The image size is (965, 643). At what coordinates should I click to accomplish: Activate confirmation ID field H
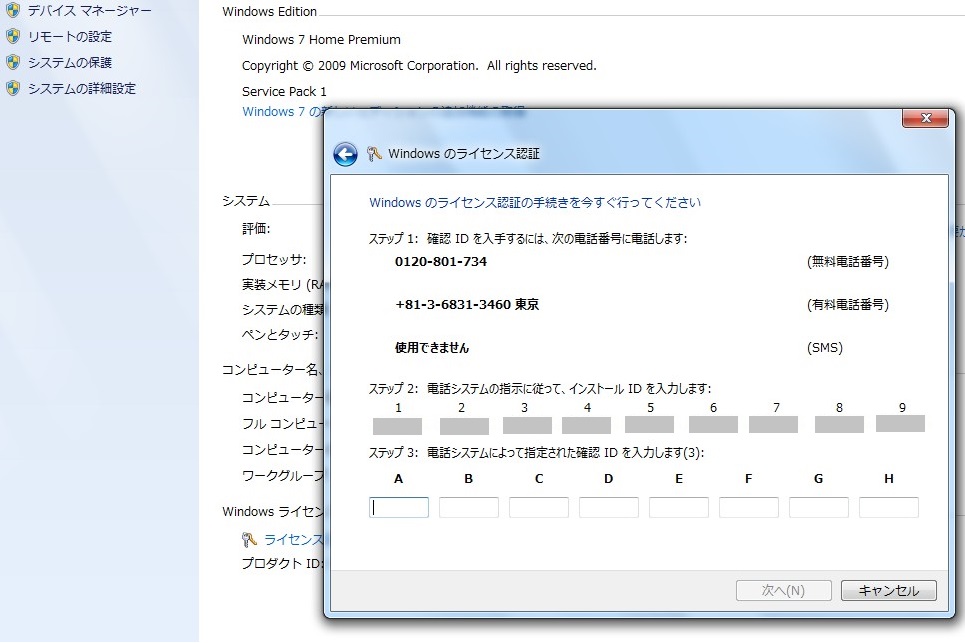[889, 507]
